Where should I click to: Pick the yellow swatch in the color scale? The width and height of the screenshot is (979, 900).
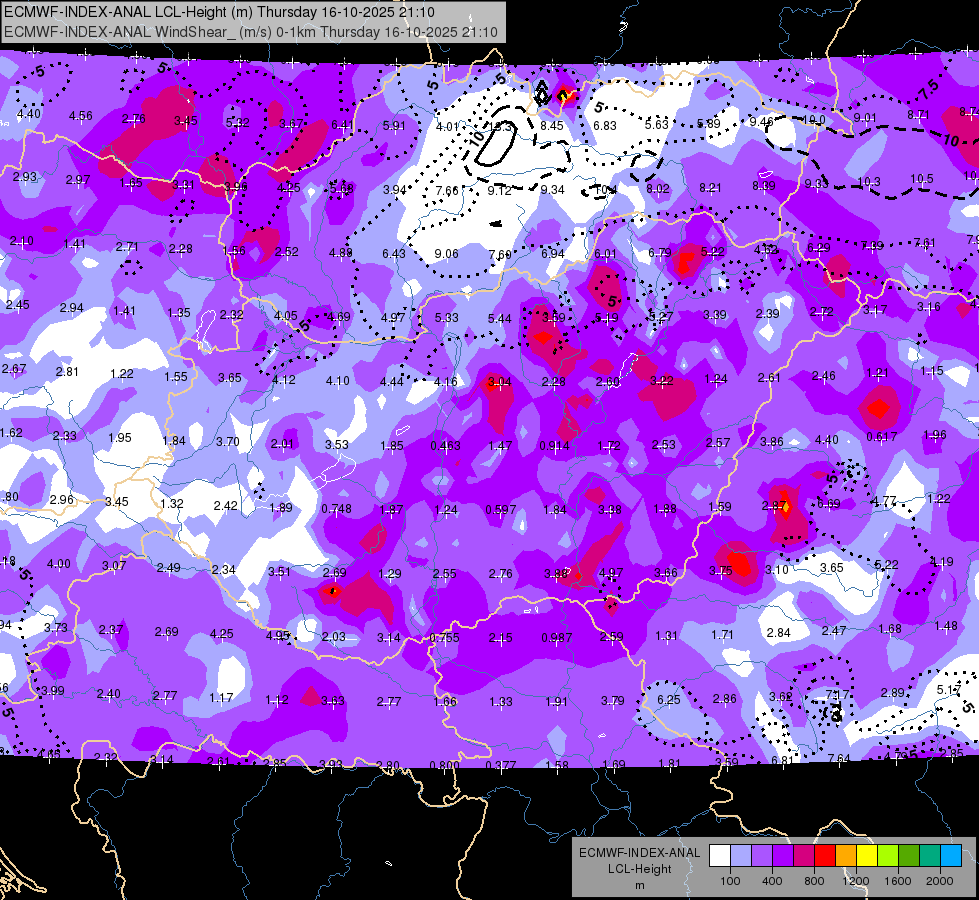point(867,856)
